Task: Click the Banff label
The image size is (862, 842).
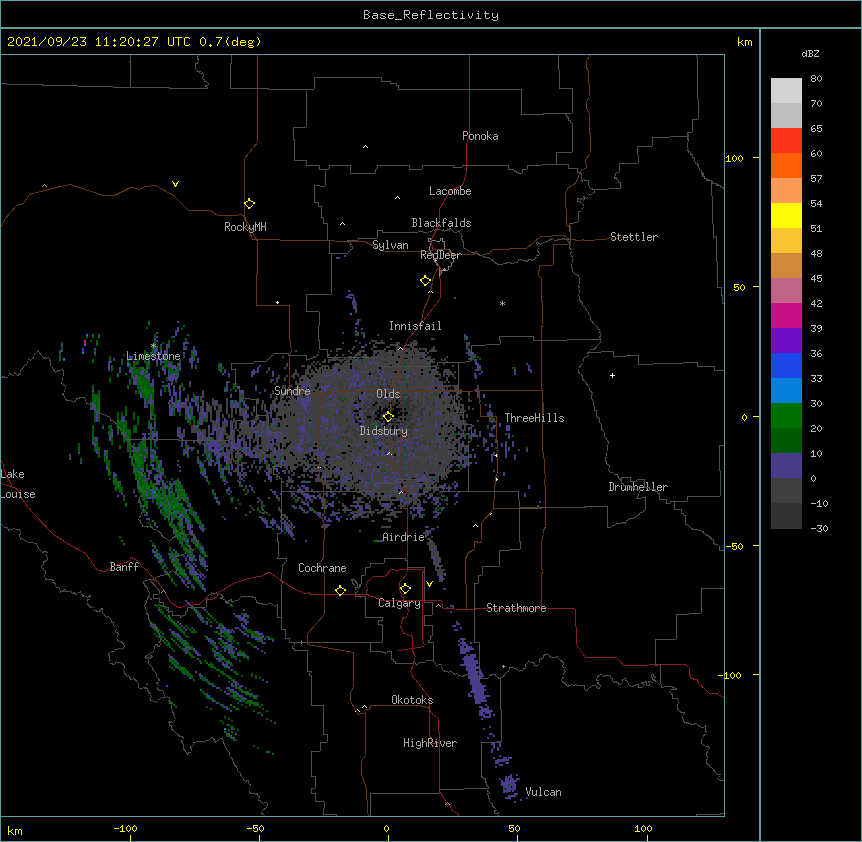Action: [x=124, y=567]
